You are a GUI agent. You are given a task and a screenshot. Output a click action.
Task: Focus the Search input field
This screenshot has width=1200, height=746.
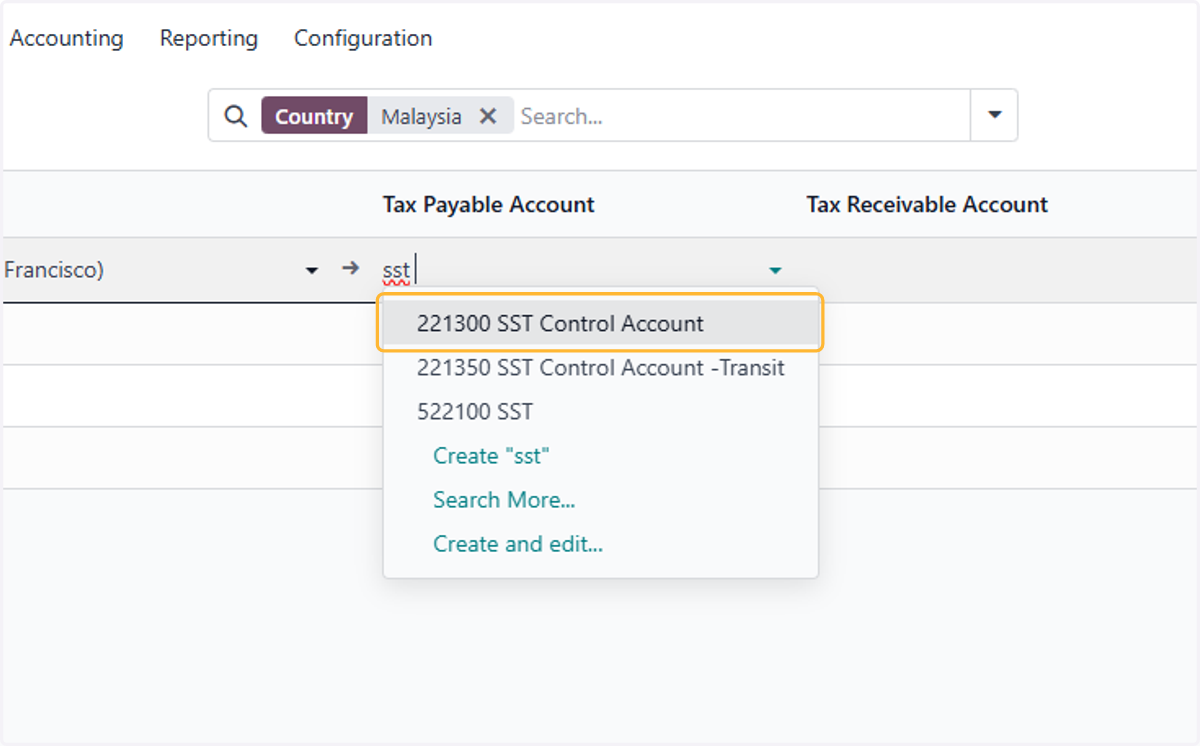[x=740, y=116]
